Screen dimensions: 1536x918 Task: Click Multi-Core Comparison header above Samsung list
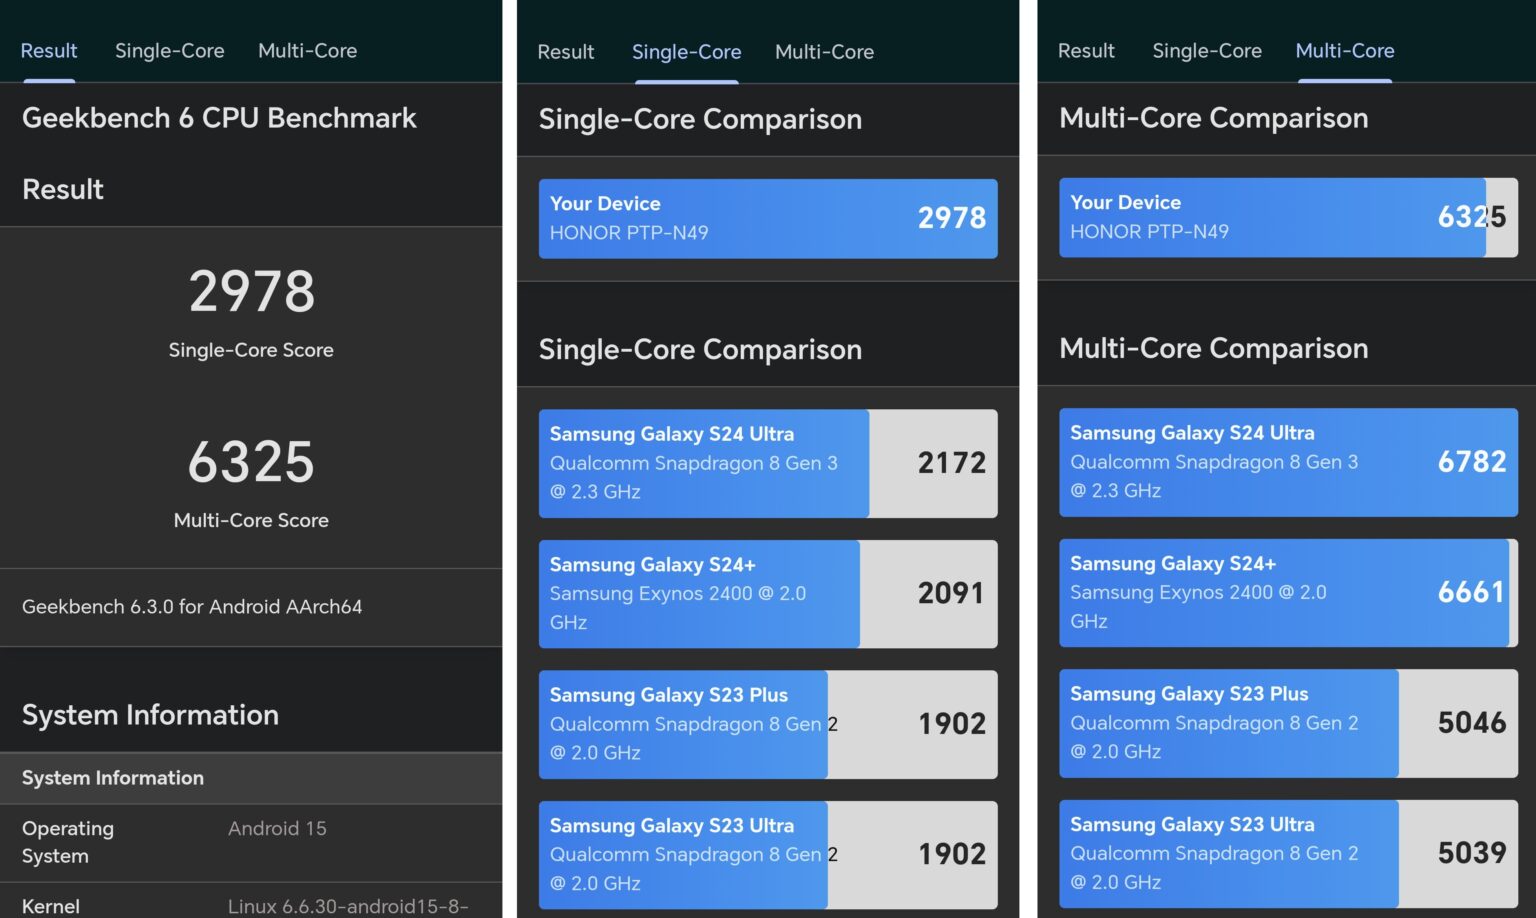(x=1213, y=348)
